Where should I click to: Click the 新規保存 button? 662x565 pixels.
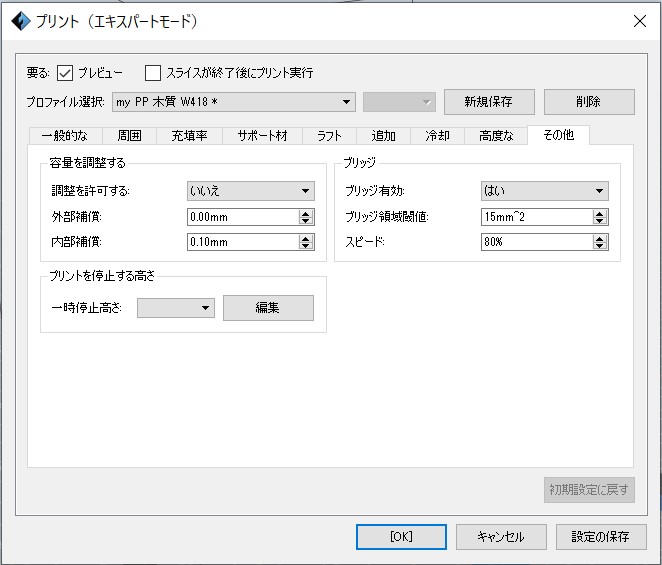tap(489, 102)
